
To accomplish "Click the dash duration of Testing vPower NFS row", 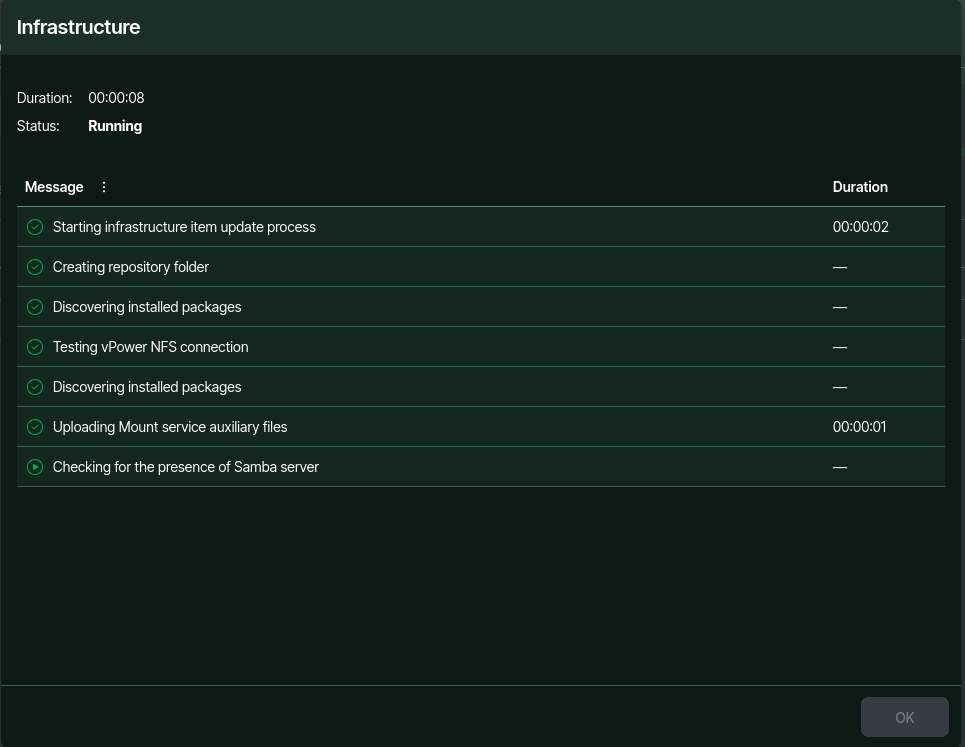I will click(x=839, y=347).
